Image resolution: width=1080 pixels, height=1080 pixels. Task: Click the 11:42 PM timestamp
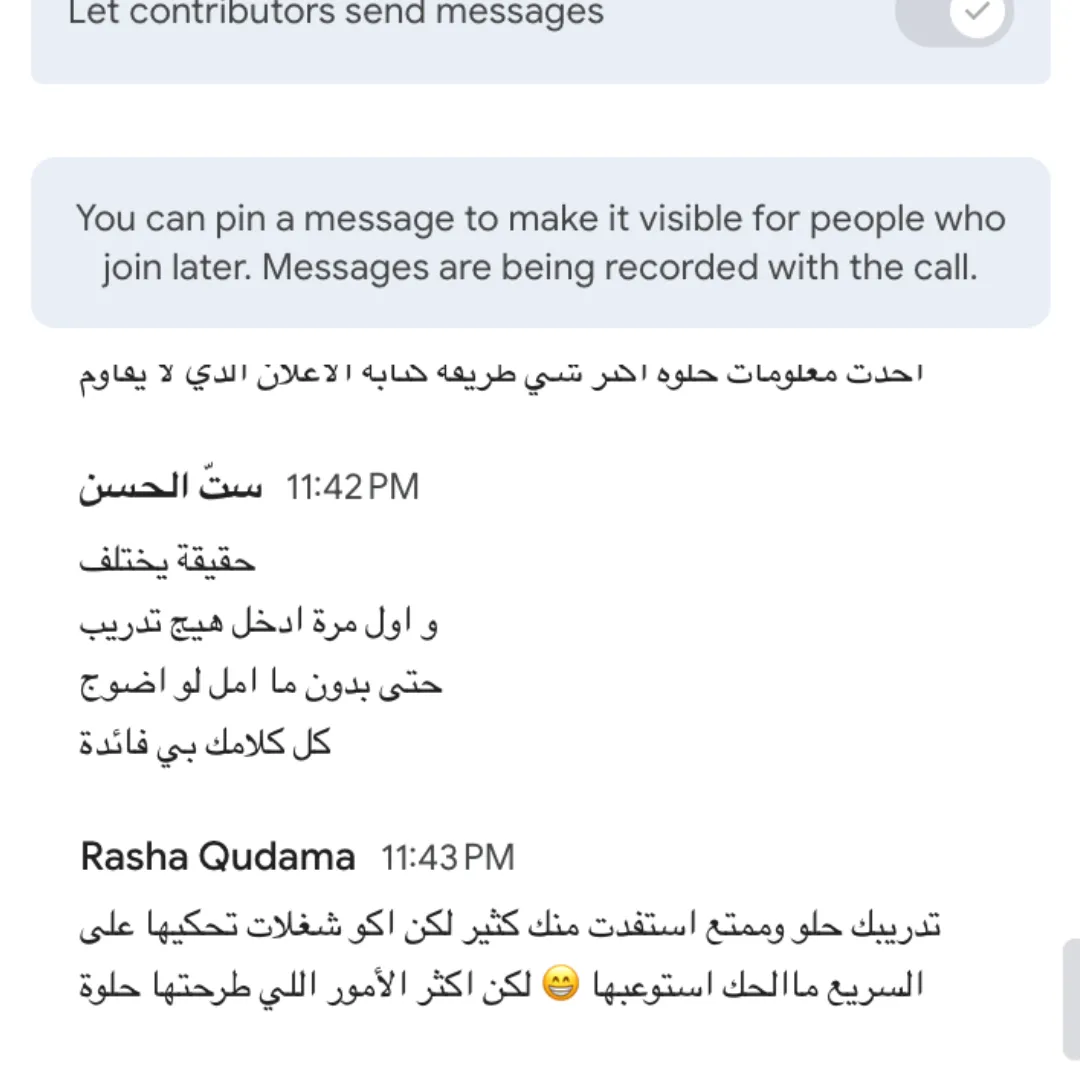(x=352, y=487)
